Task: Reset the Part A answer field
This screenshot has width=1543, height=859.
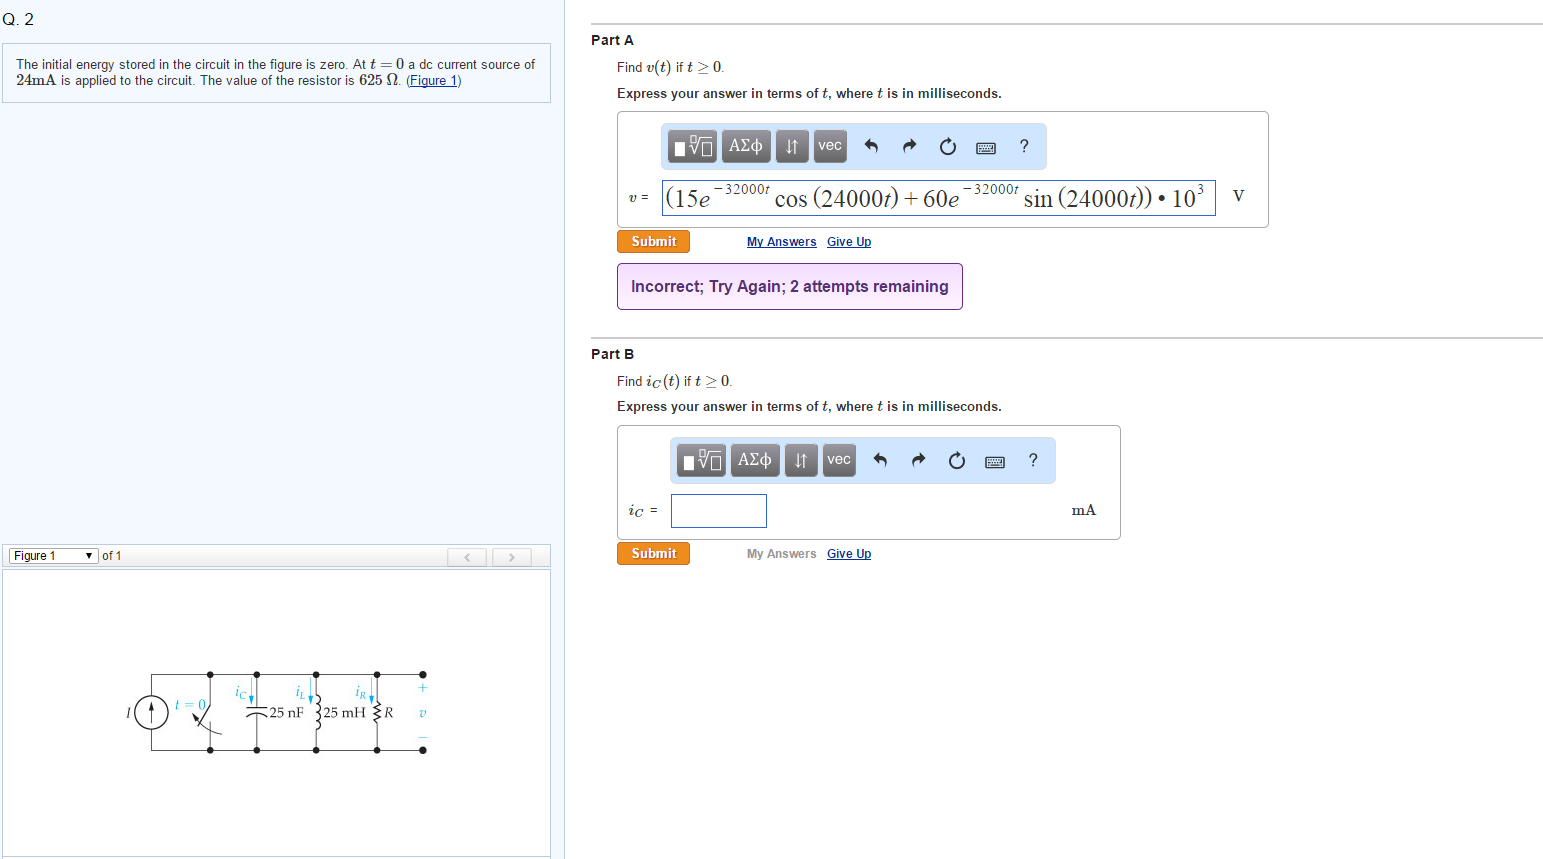Action: coord(947,146)
